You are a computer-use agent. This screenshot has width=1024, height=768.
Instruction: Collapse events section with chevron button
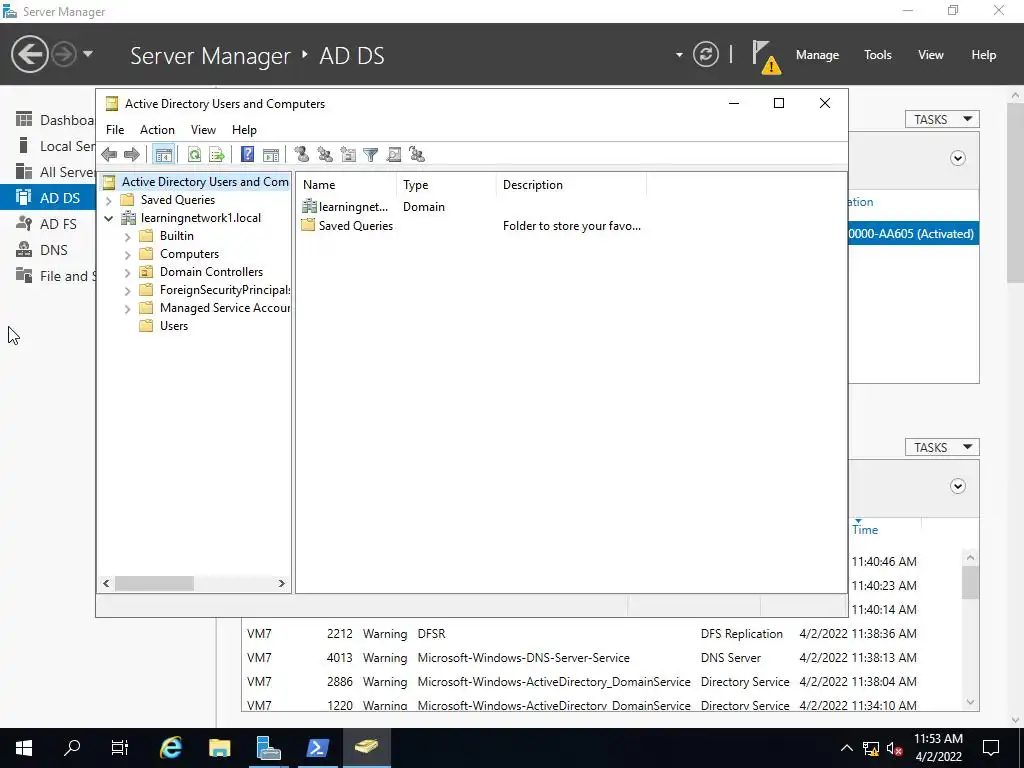[957, 486]
